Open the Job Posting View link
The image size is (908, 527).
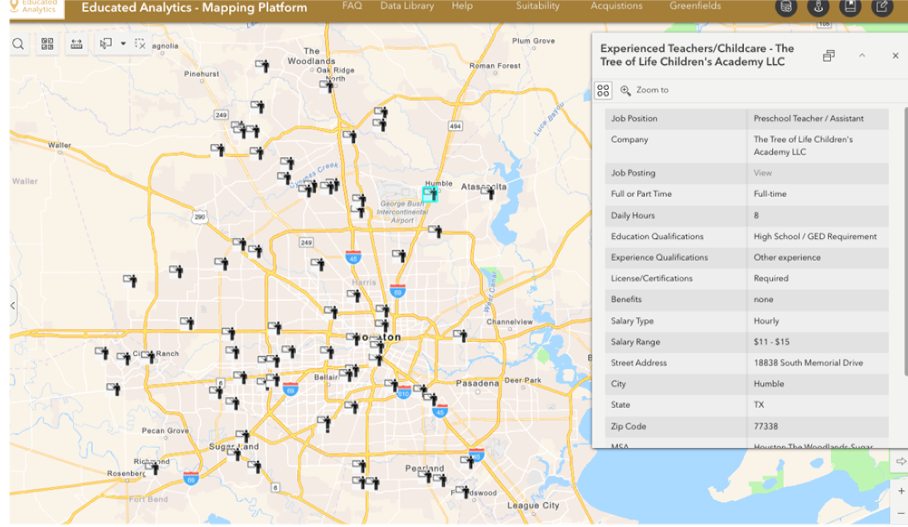click(x=763, y=173)
